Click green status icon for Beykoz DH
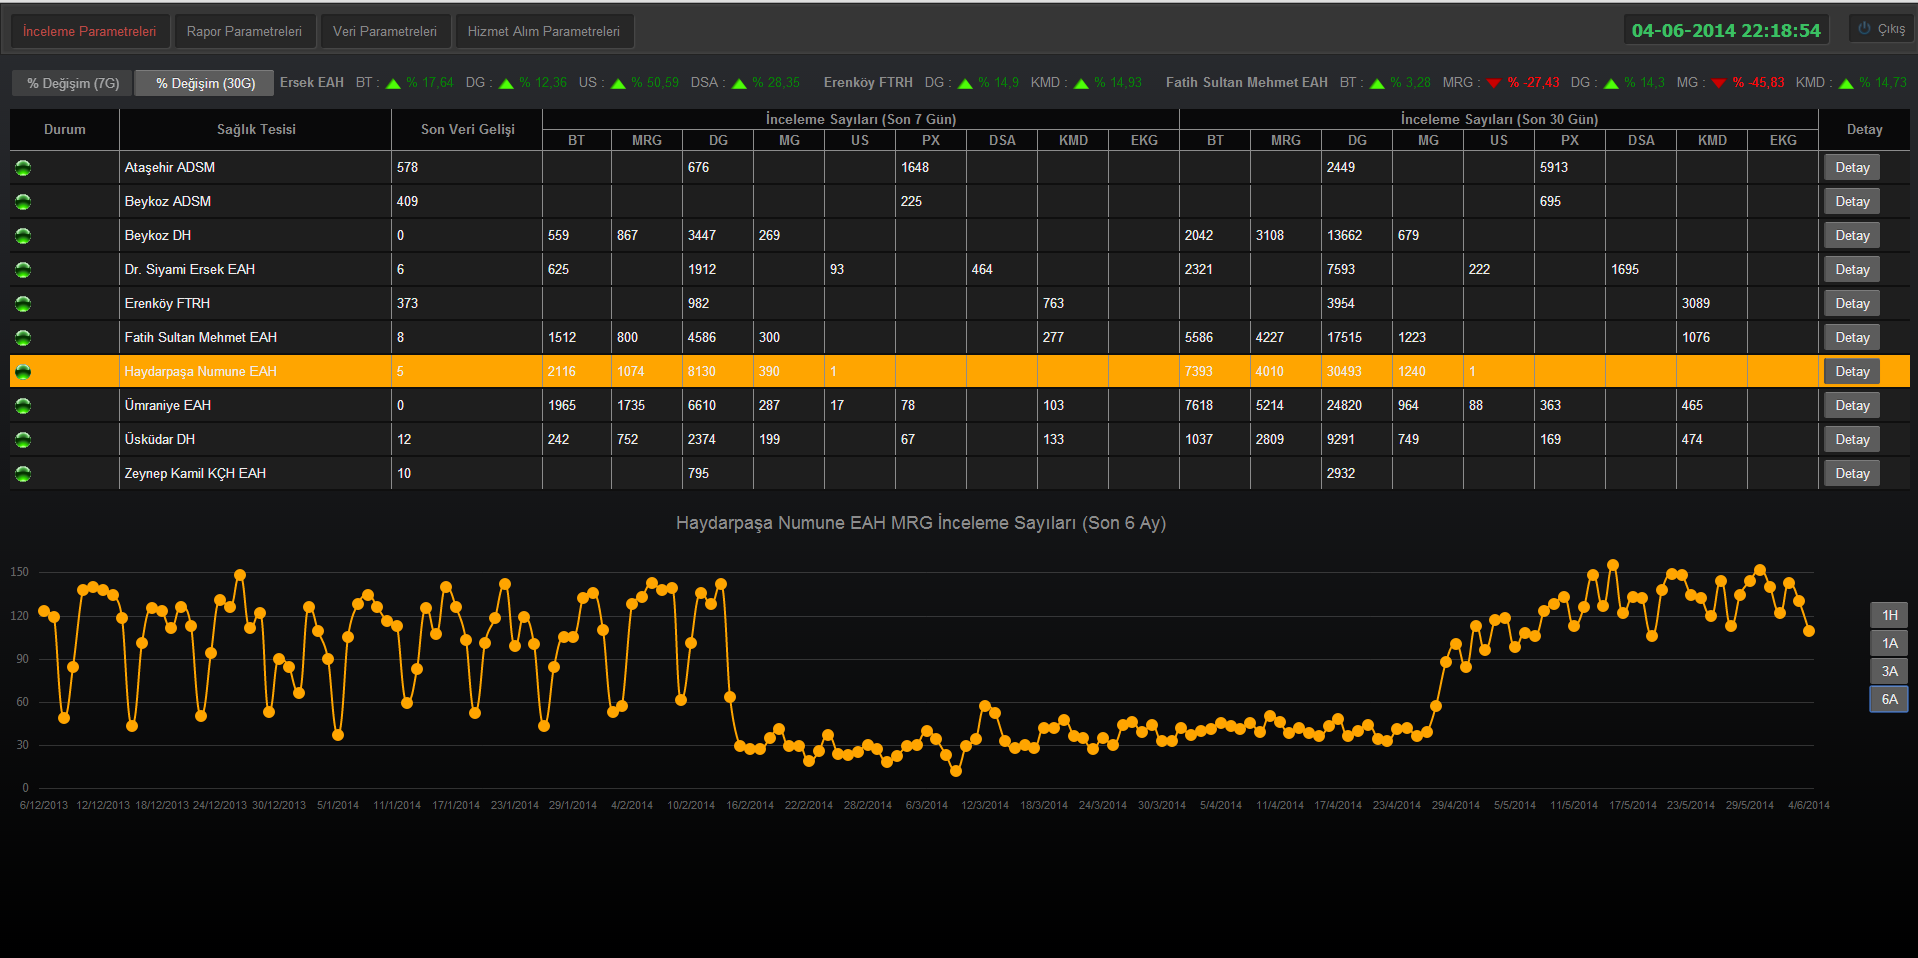The image size is (1918, 958). click(23, 236)
